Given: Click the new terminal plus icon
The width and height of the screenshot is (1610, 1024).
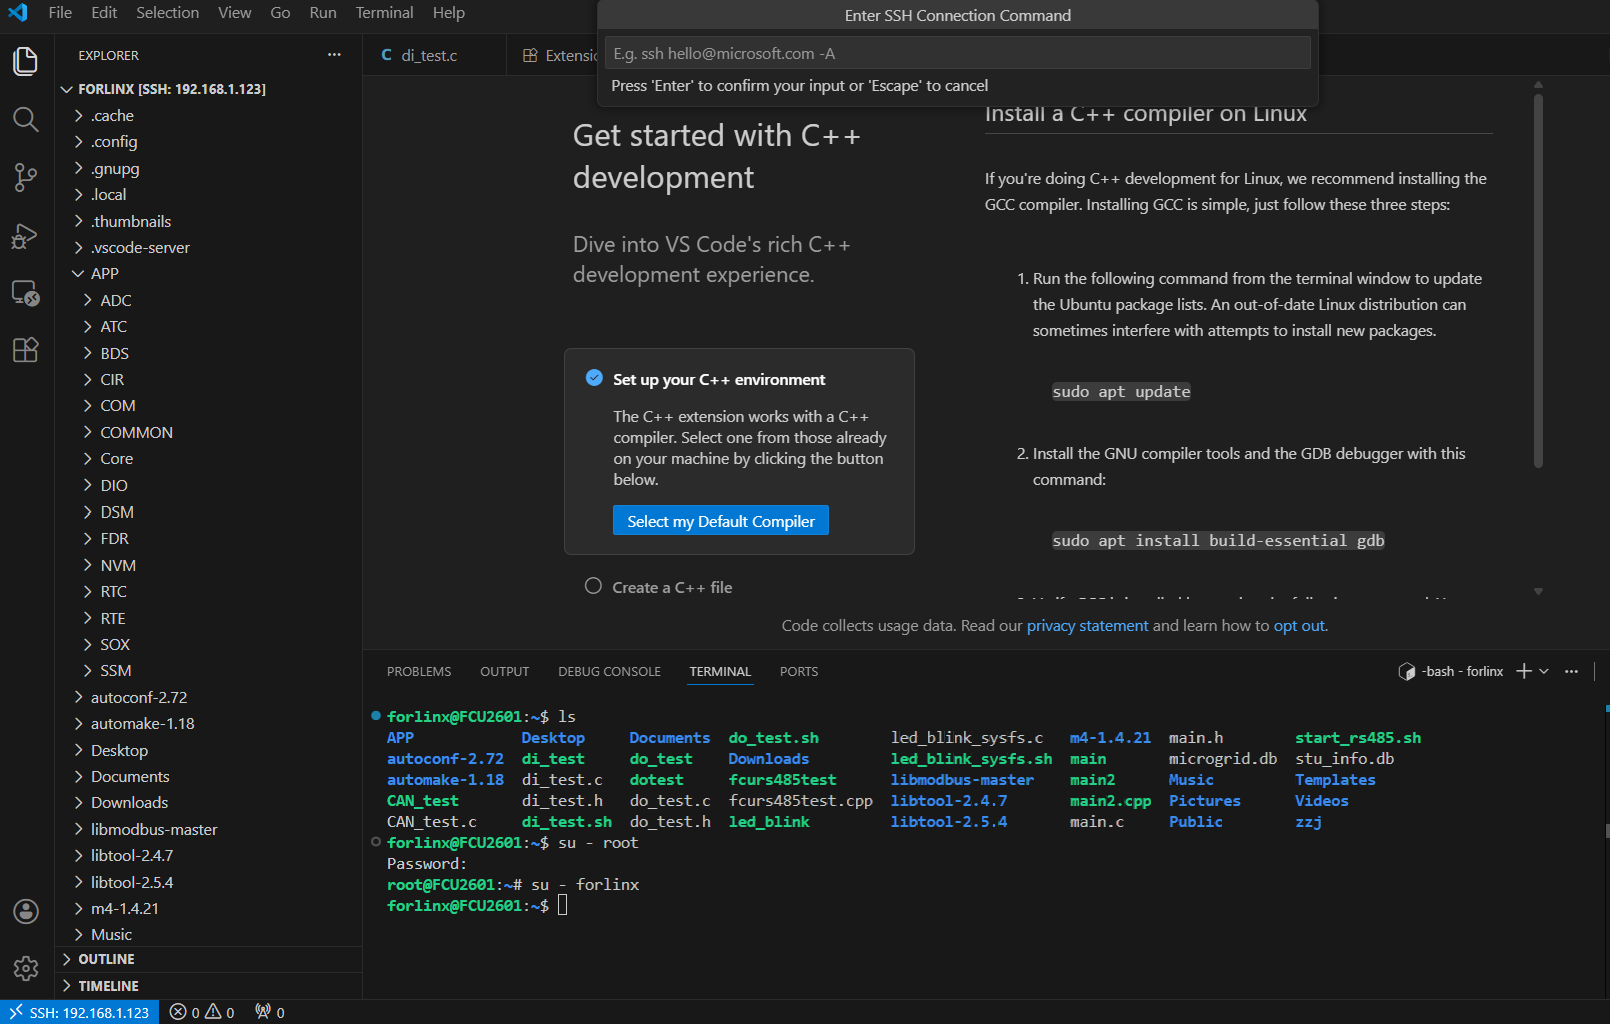Looking at the screenshot, I should coord(1524,671).
